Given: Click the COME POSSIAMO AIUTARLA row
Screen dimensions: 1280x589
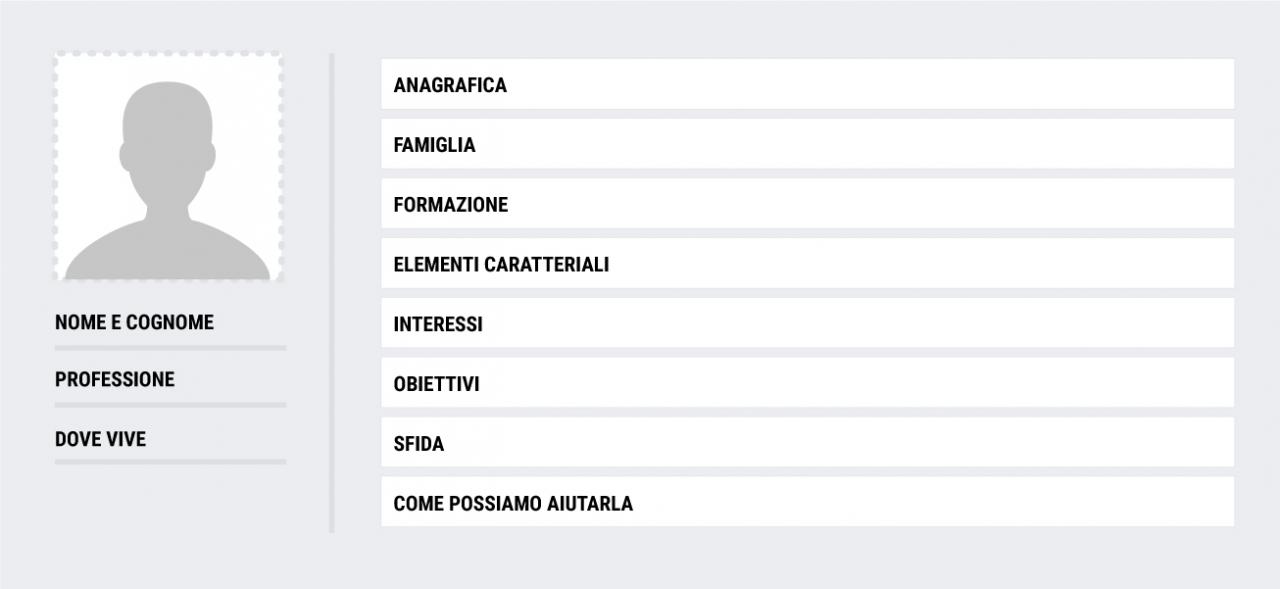Looking at the screenshot, I should 807,502.
